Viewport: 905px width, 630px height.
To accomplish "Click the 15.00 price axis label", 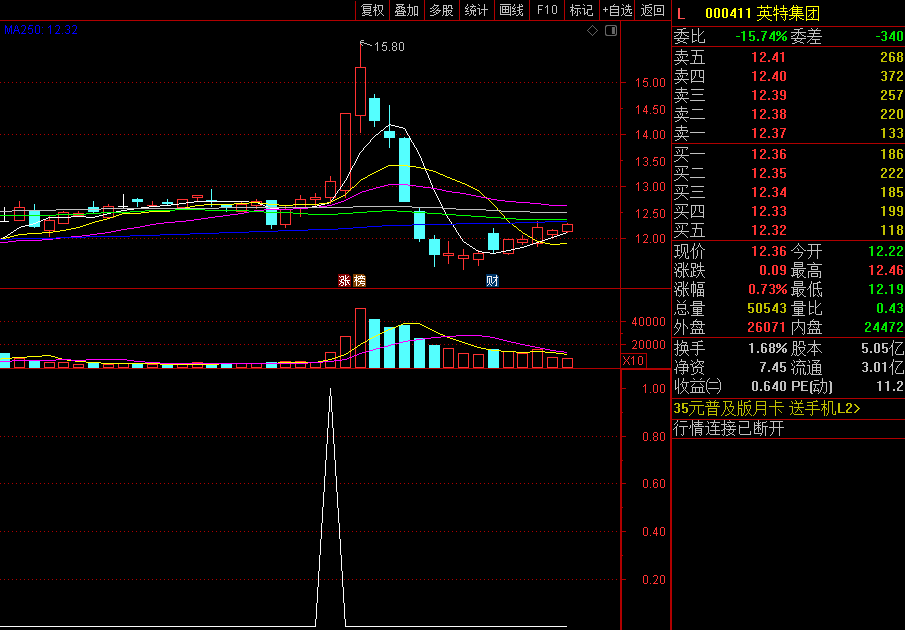I will [x=650, y=83].
